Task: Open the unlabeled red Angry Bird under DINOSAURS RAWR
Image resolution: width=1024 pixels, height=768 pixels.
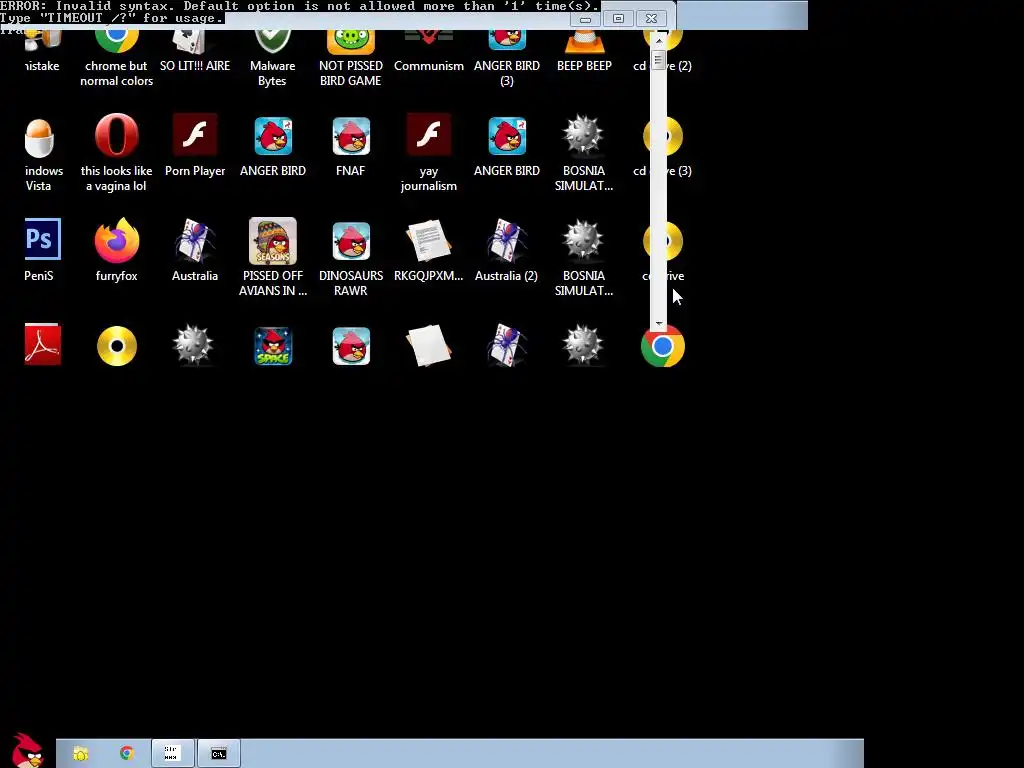Action: click(x=351, y=346)
